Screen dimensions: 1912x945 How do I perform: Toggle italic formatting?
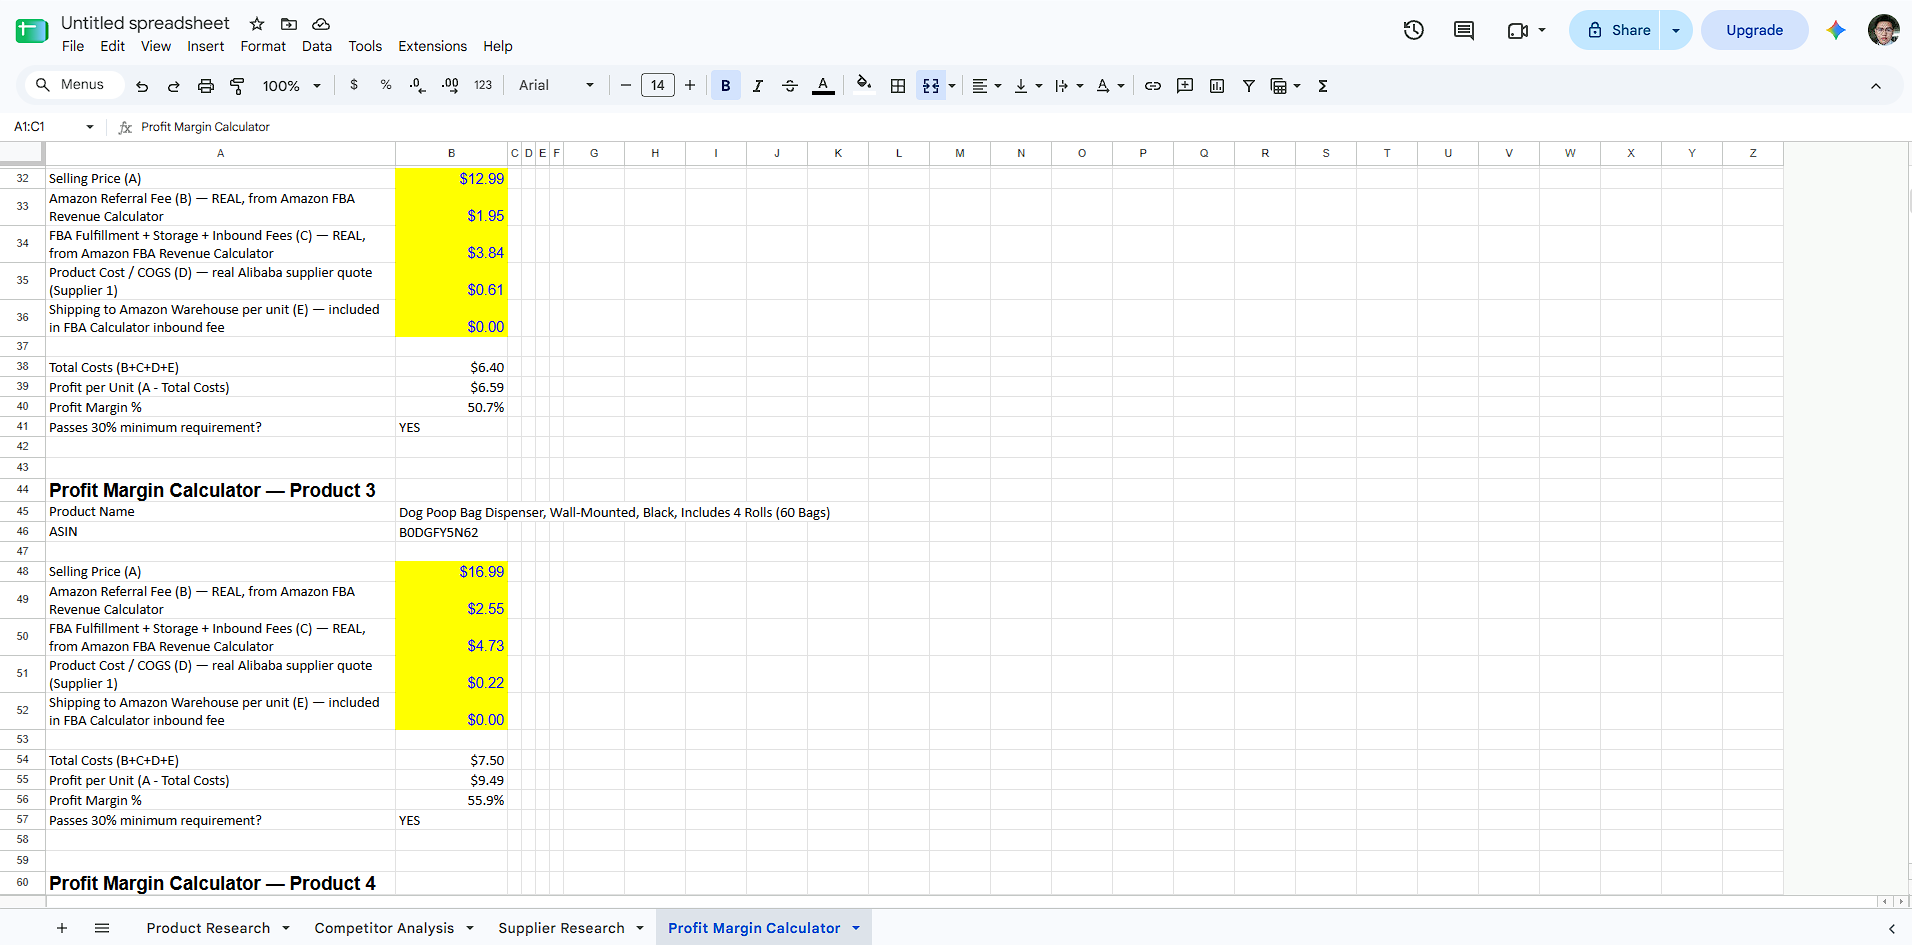pos(758,86)
